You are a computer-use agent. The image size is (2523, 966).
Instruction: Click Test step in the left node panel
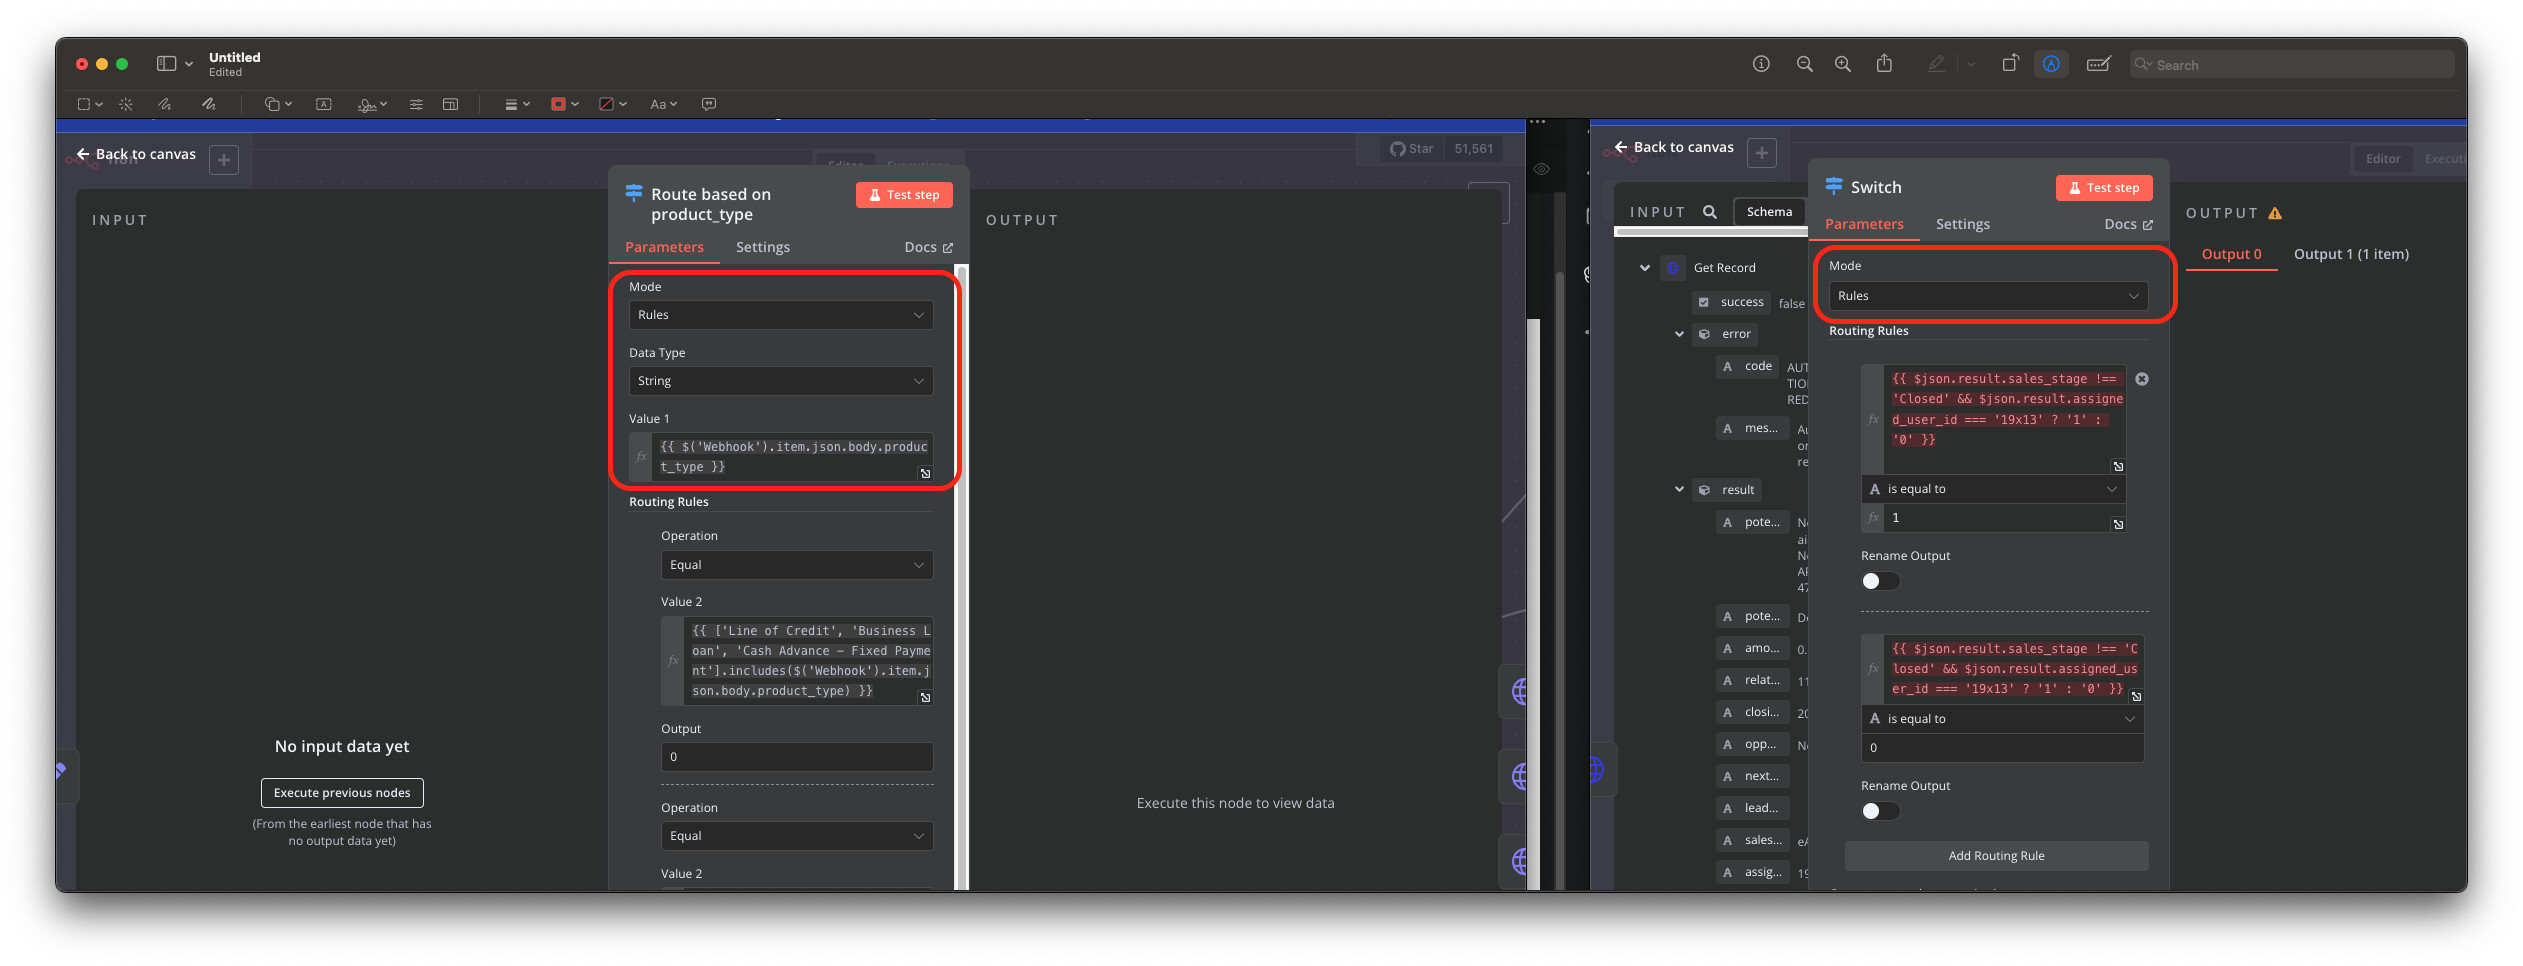coord(904,195)
